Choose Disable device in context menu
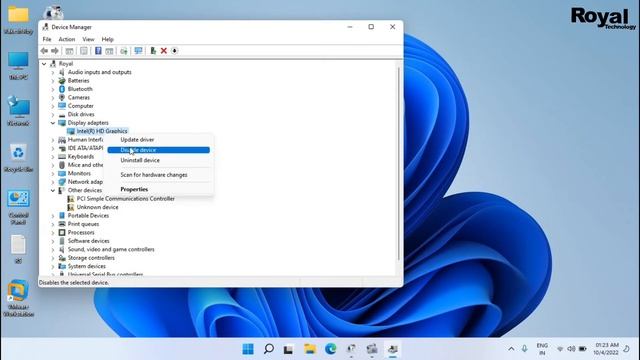This screenshot has width=640, height=360. (x=158, y=150)
